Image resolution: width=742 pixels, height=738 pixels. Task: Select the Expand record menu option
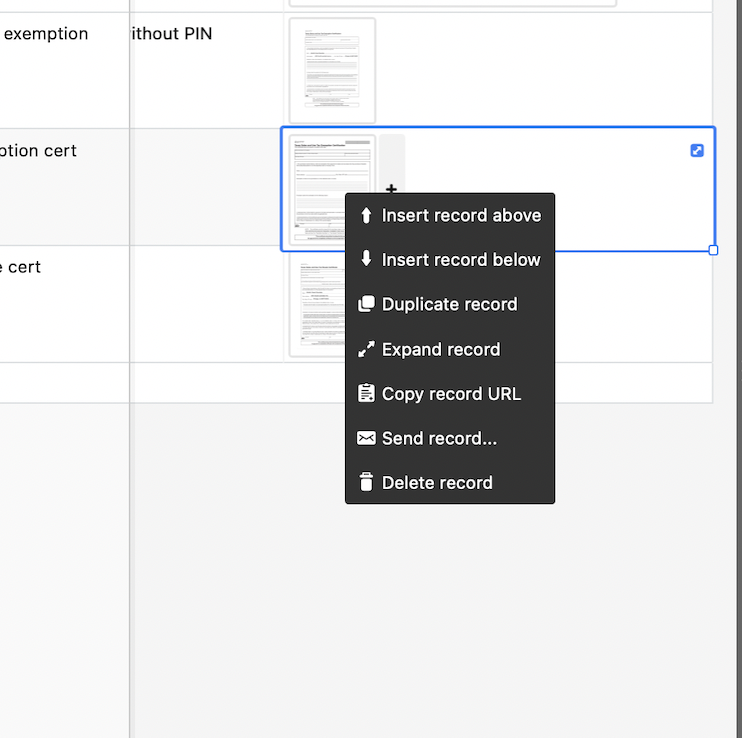(x=450, y=349)
